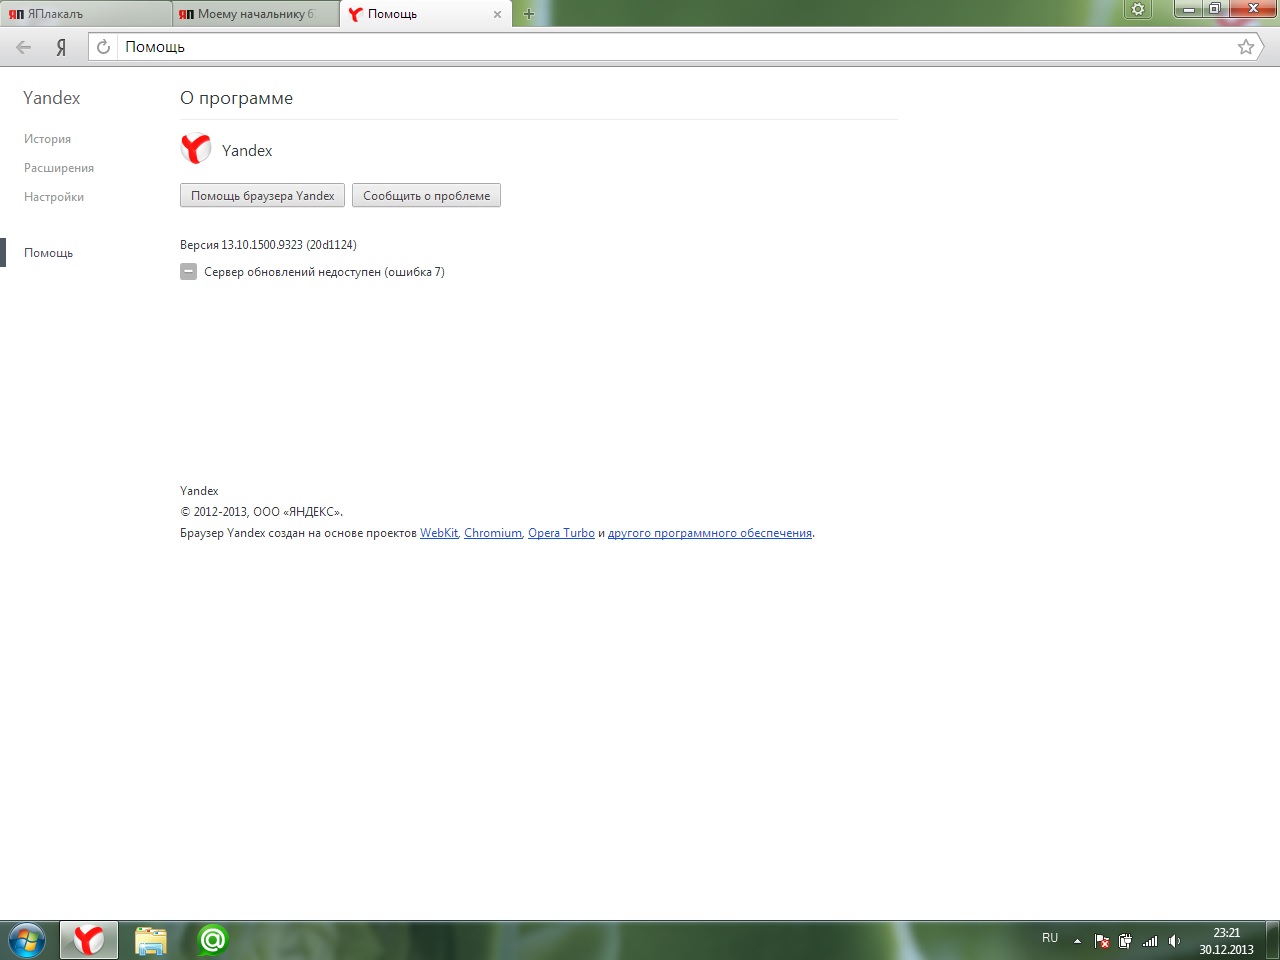Open Action Center flag icon in tray
Image resolution: width=1280 pixels, height=960 pixels.
point(1102,941)
